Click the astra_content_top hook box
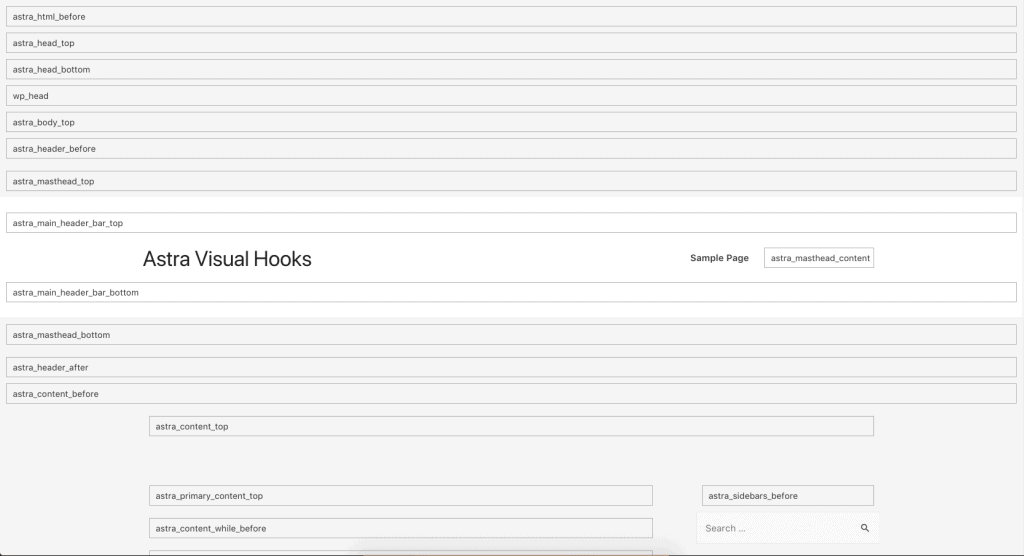The width and height of the screenshot is (1024, 556). point(511,426)
